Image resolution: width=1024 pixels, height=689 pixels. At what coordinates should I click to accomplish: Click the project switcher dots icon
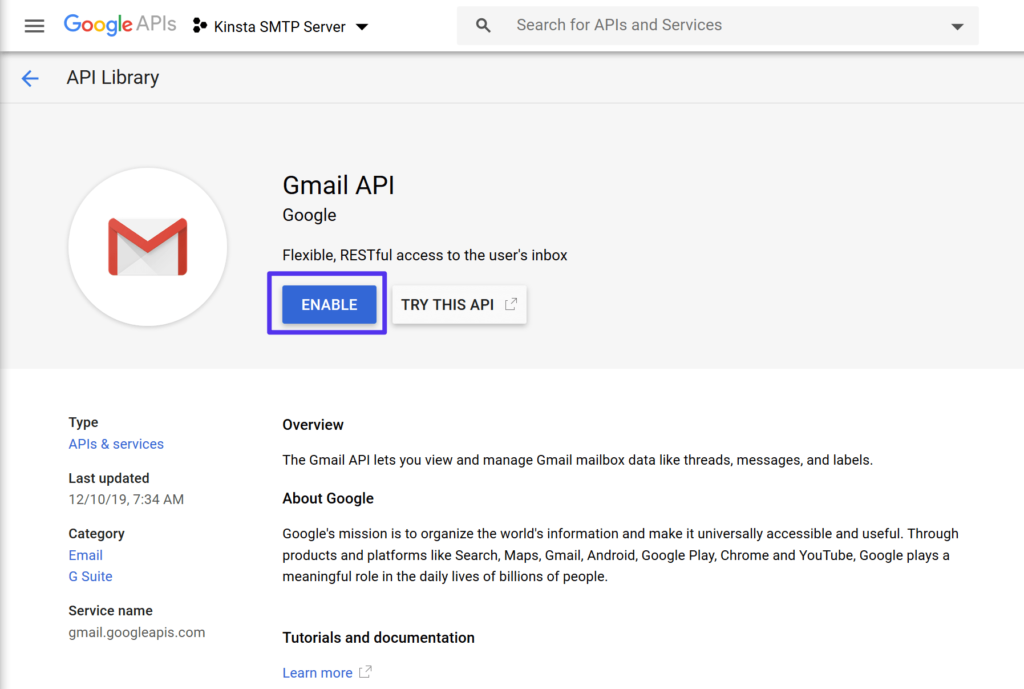199,27
